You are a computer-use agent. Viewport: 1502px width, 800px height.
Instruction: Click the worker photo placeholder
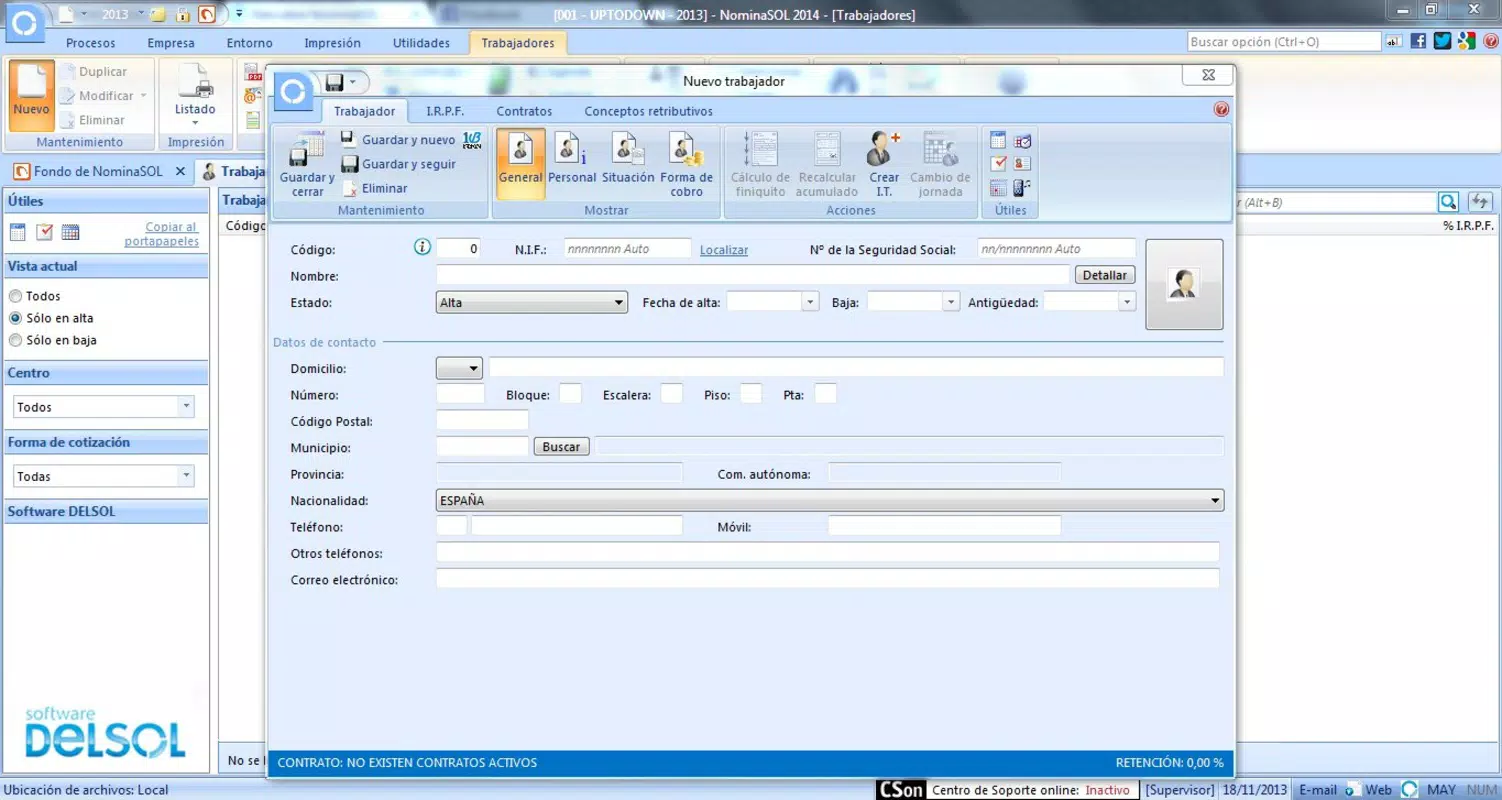1184,284
